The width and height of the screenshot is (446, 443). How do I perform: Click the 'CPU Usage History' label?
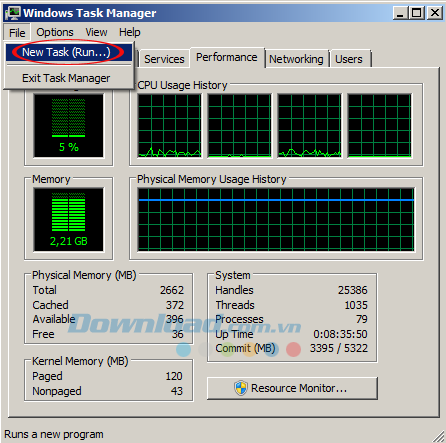[x=182, y=85]
